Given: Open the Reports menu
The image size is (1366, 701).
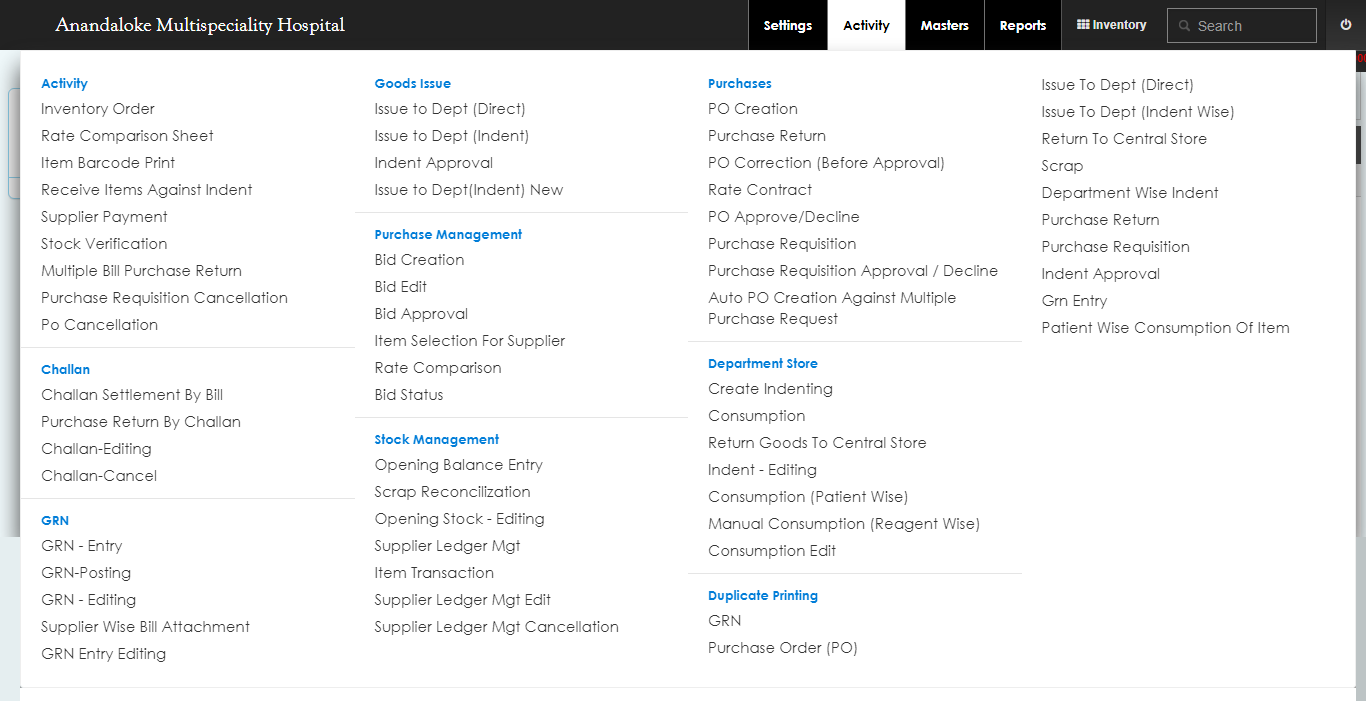Looking at the screenshot, I should tap(1022, 25).
